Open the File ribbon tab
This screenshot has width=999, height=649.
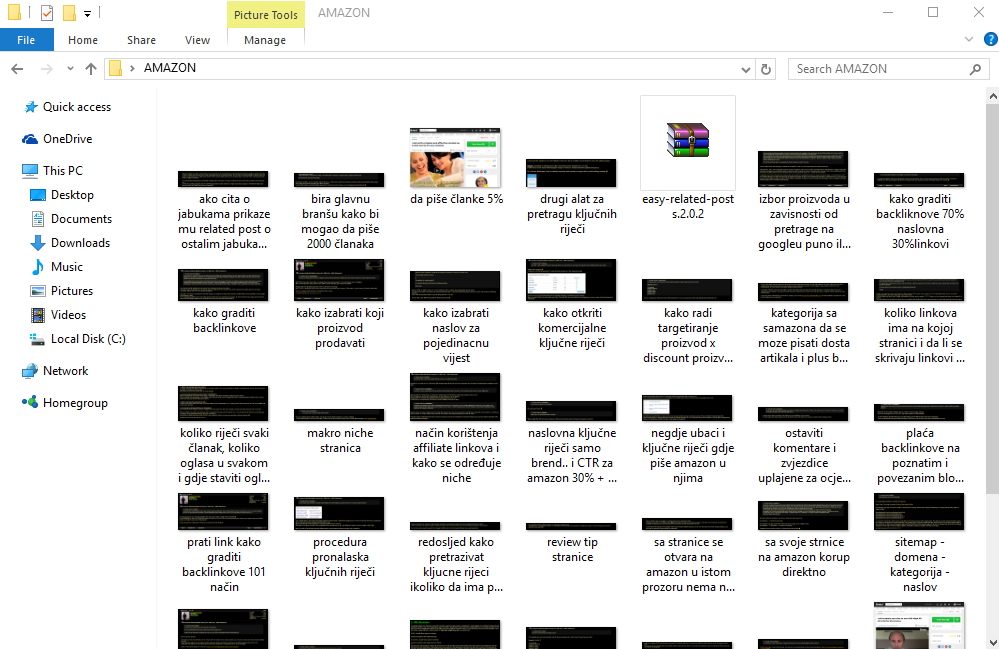point(26,39)
